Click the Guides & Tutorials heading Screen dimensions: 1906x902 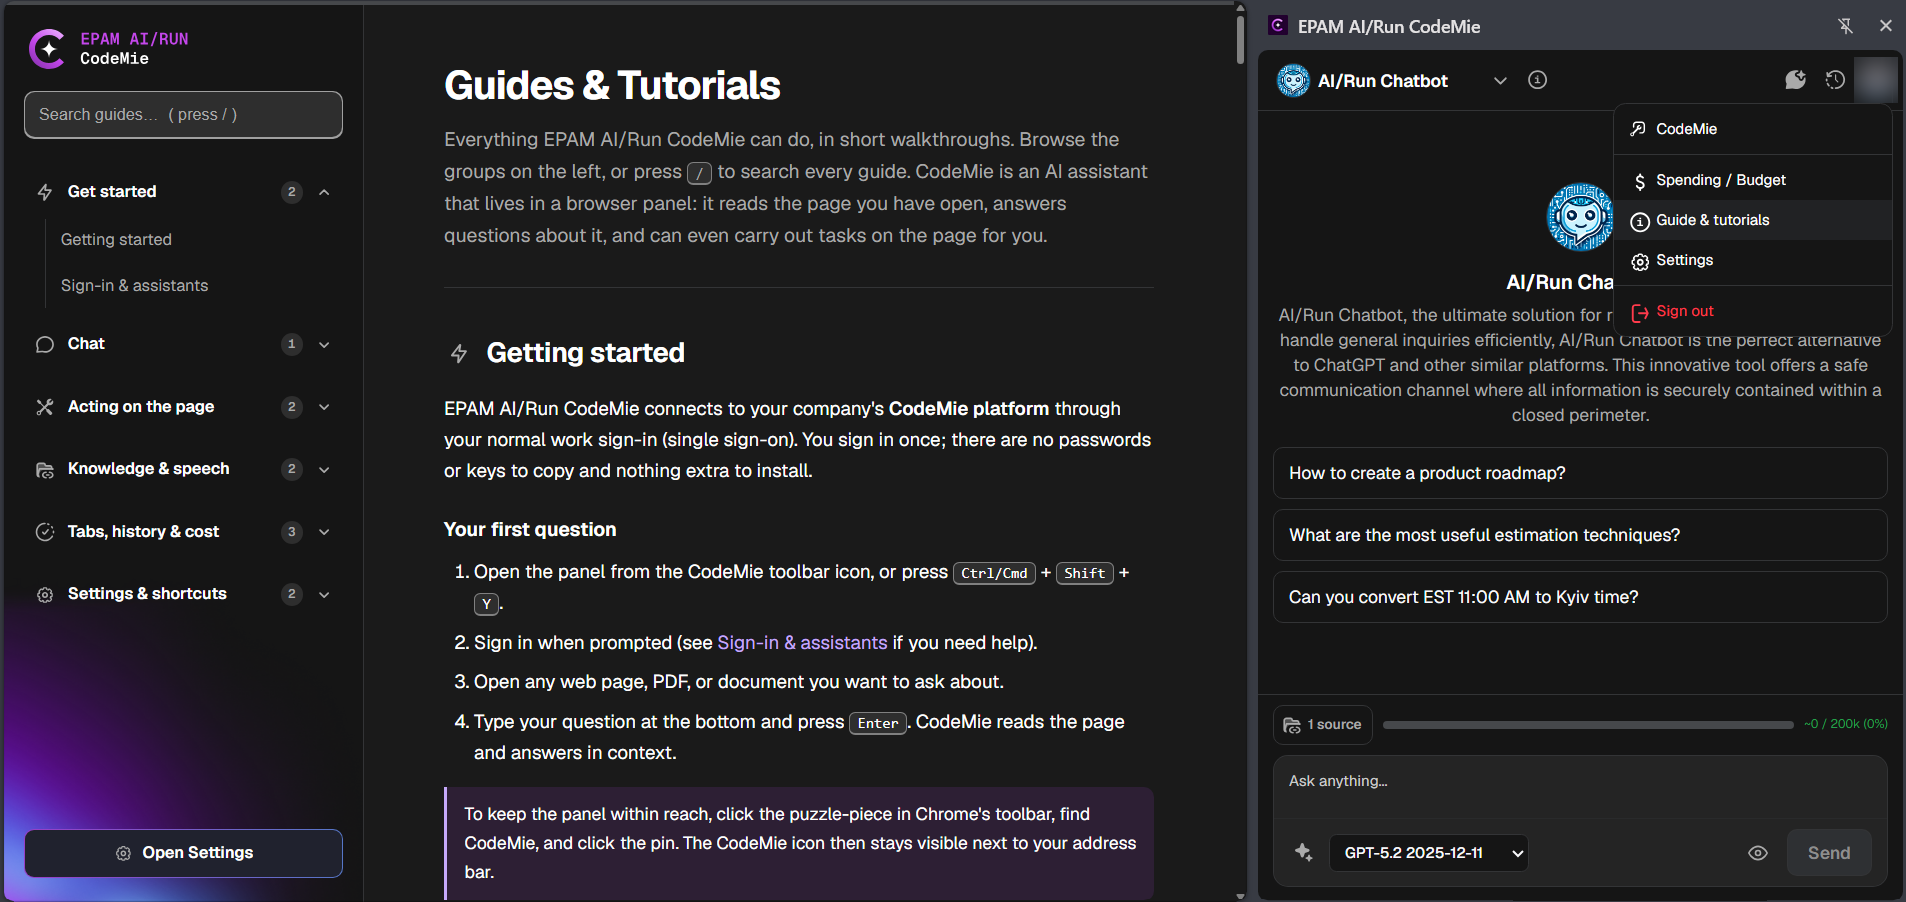point(612,86)
